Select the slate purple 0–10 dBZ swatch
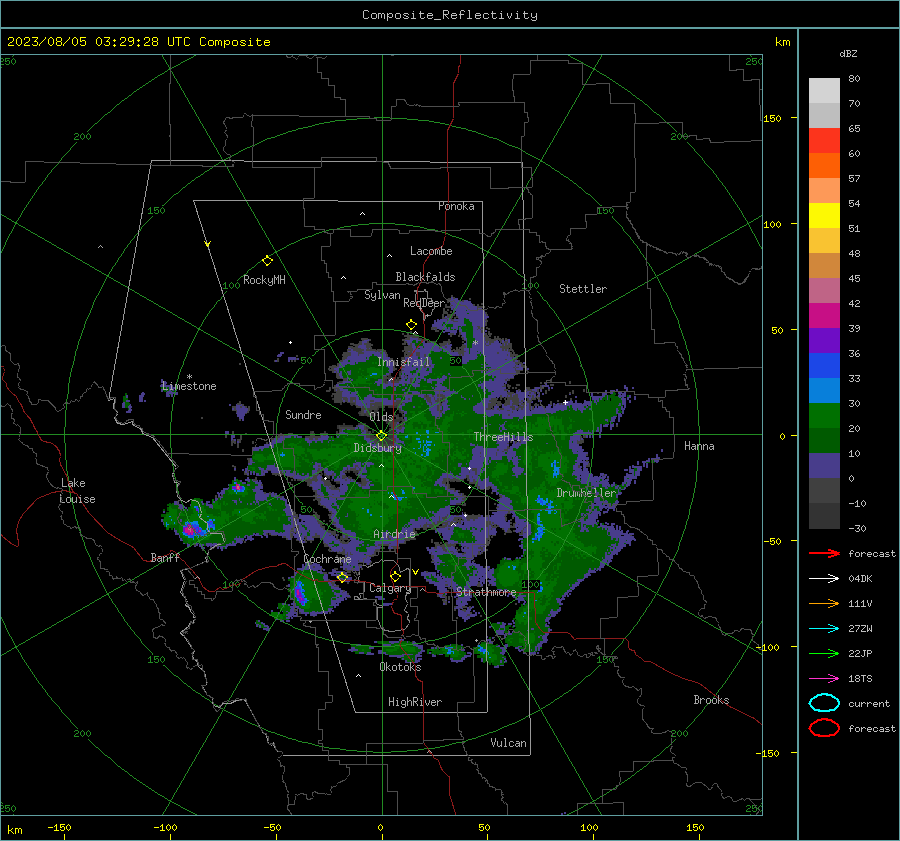900x841 pixels. (824, 466)
